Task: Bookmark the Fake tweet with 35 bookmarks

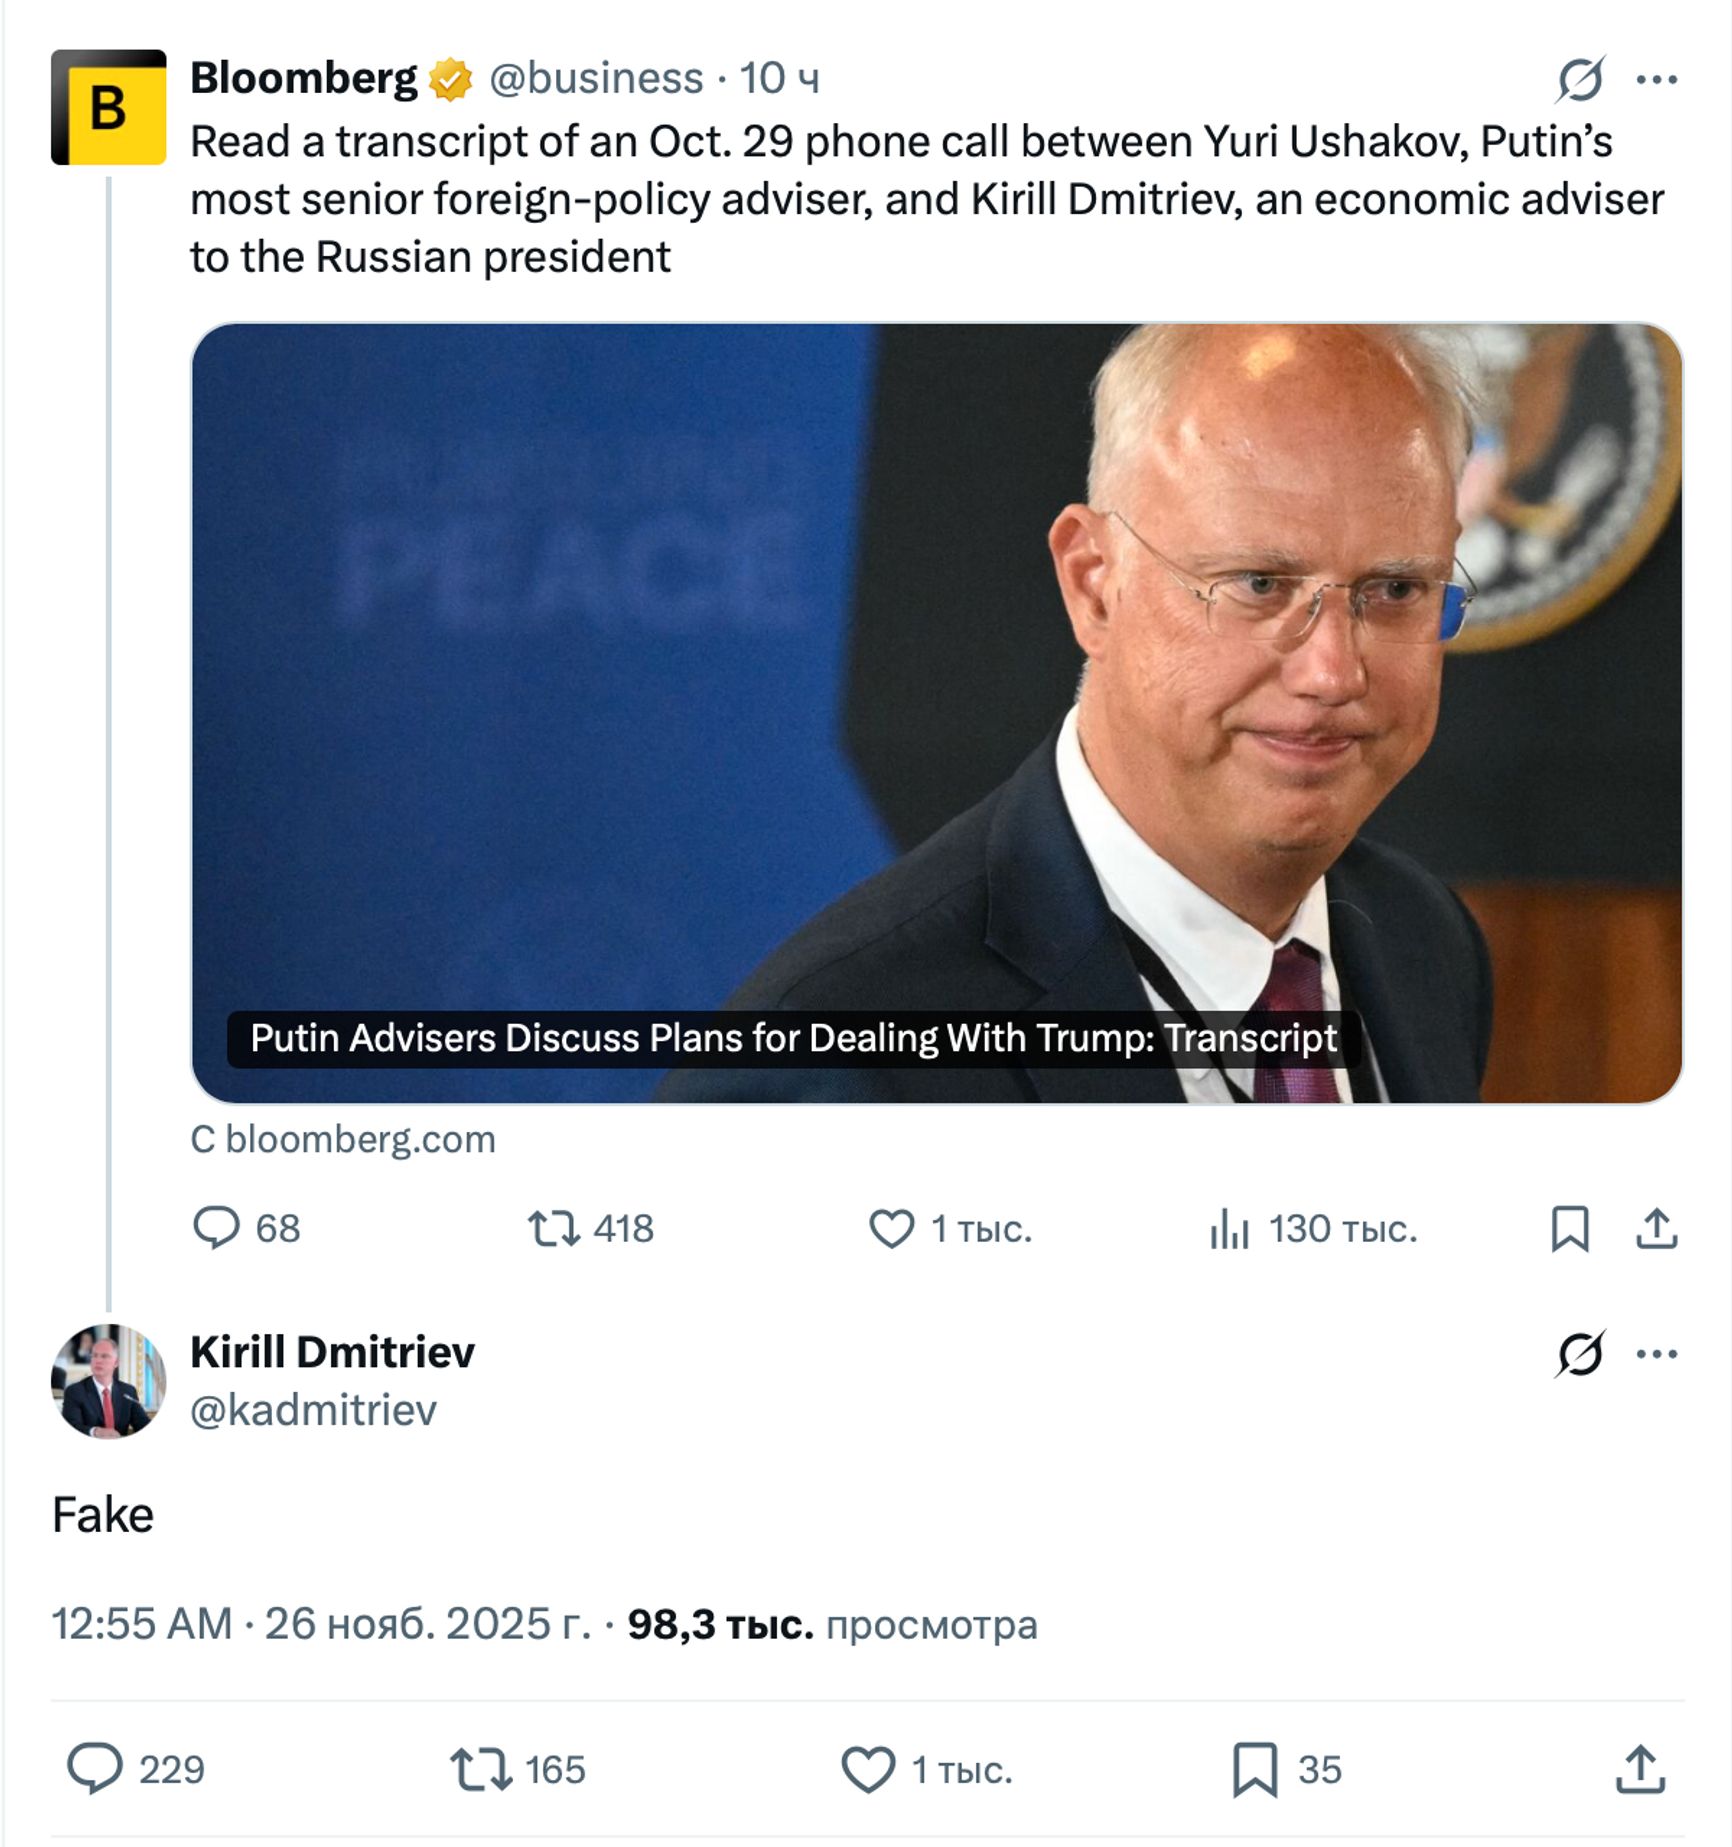Action: pos(1254,1768)
